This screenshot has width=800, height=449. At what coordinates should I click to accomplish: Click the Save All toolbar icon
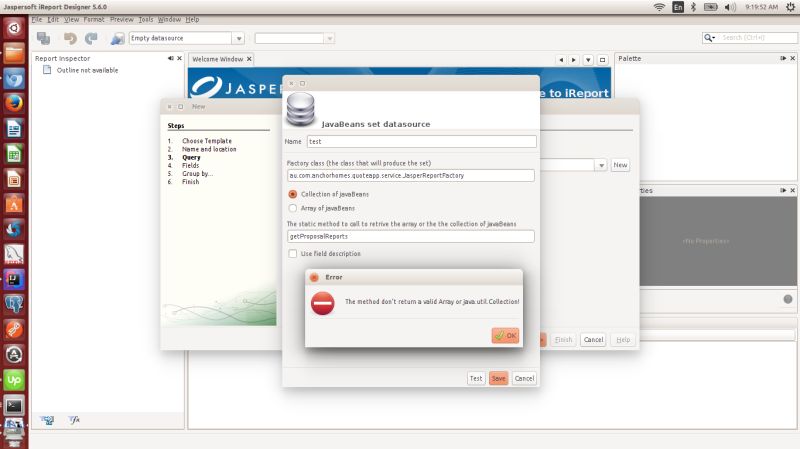point(43,38)
